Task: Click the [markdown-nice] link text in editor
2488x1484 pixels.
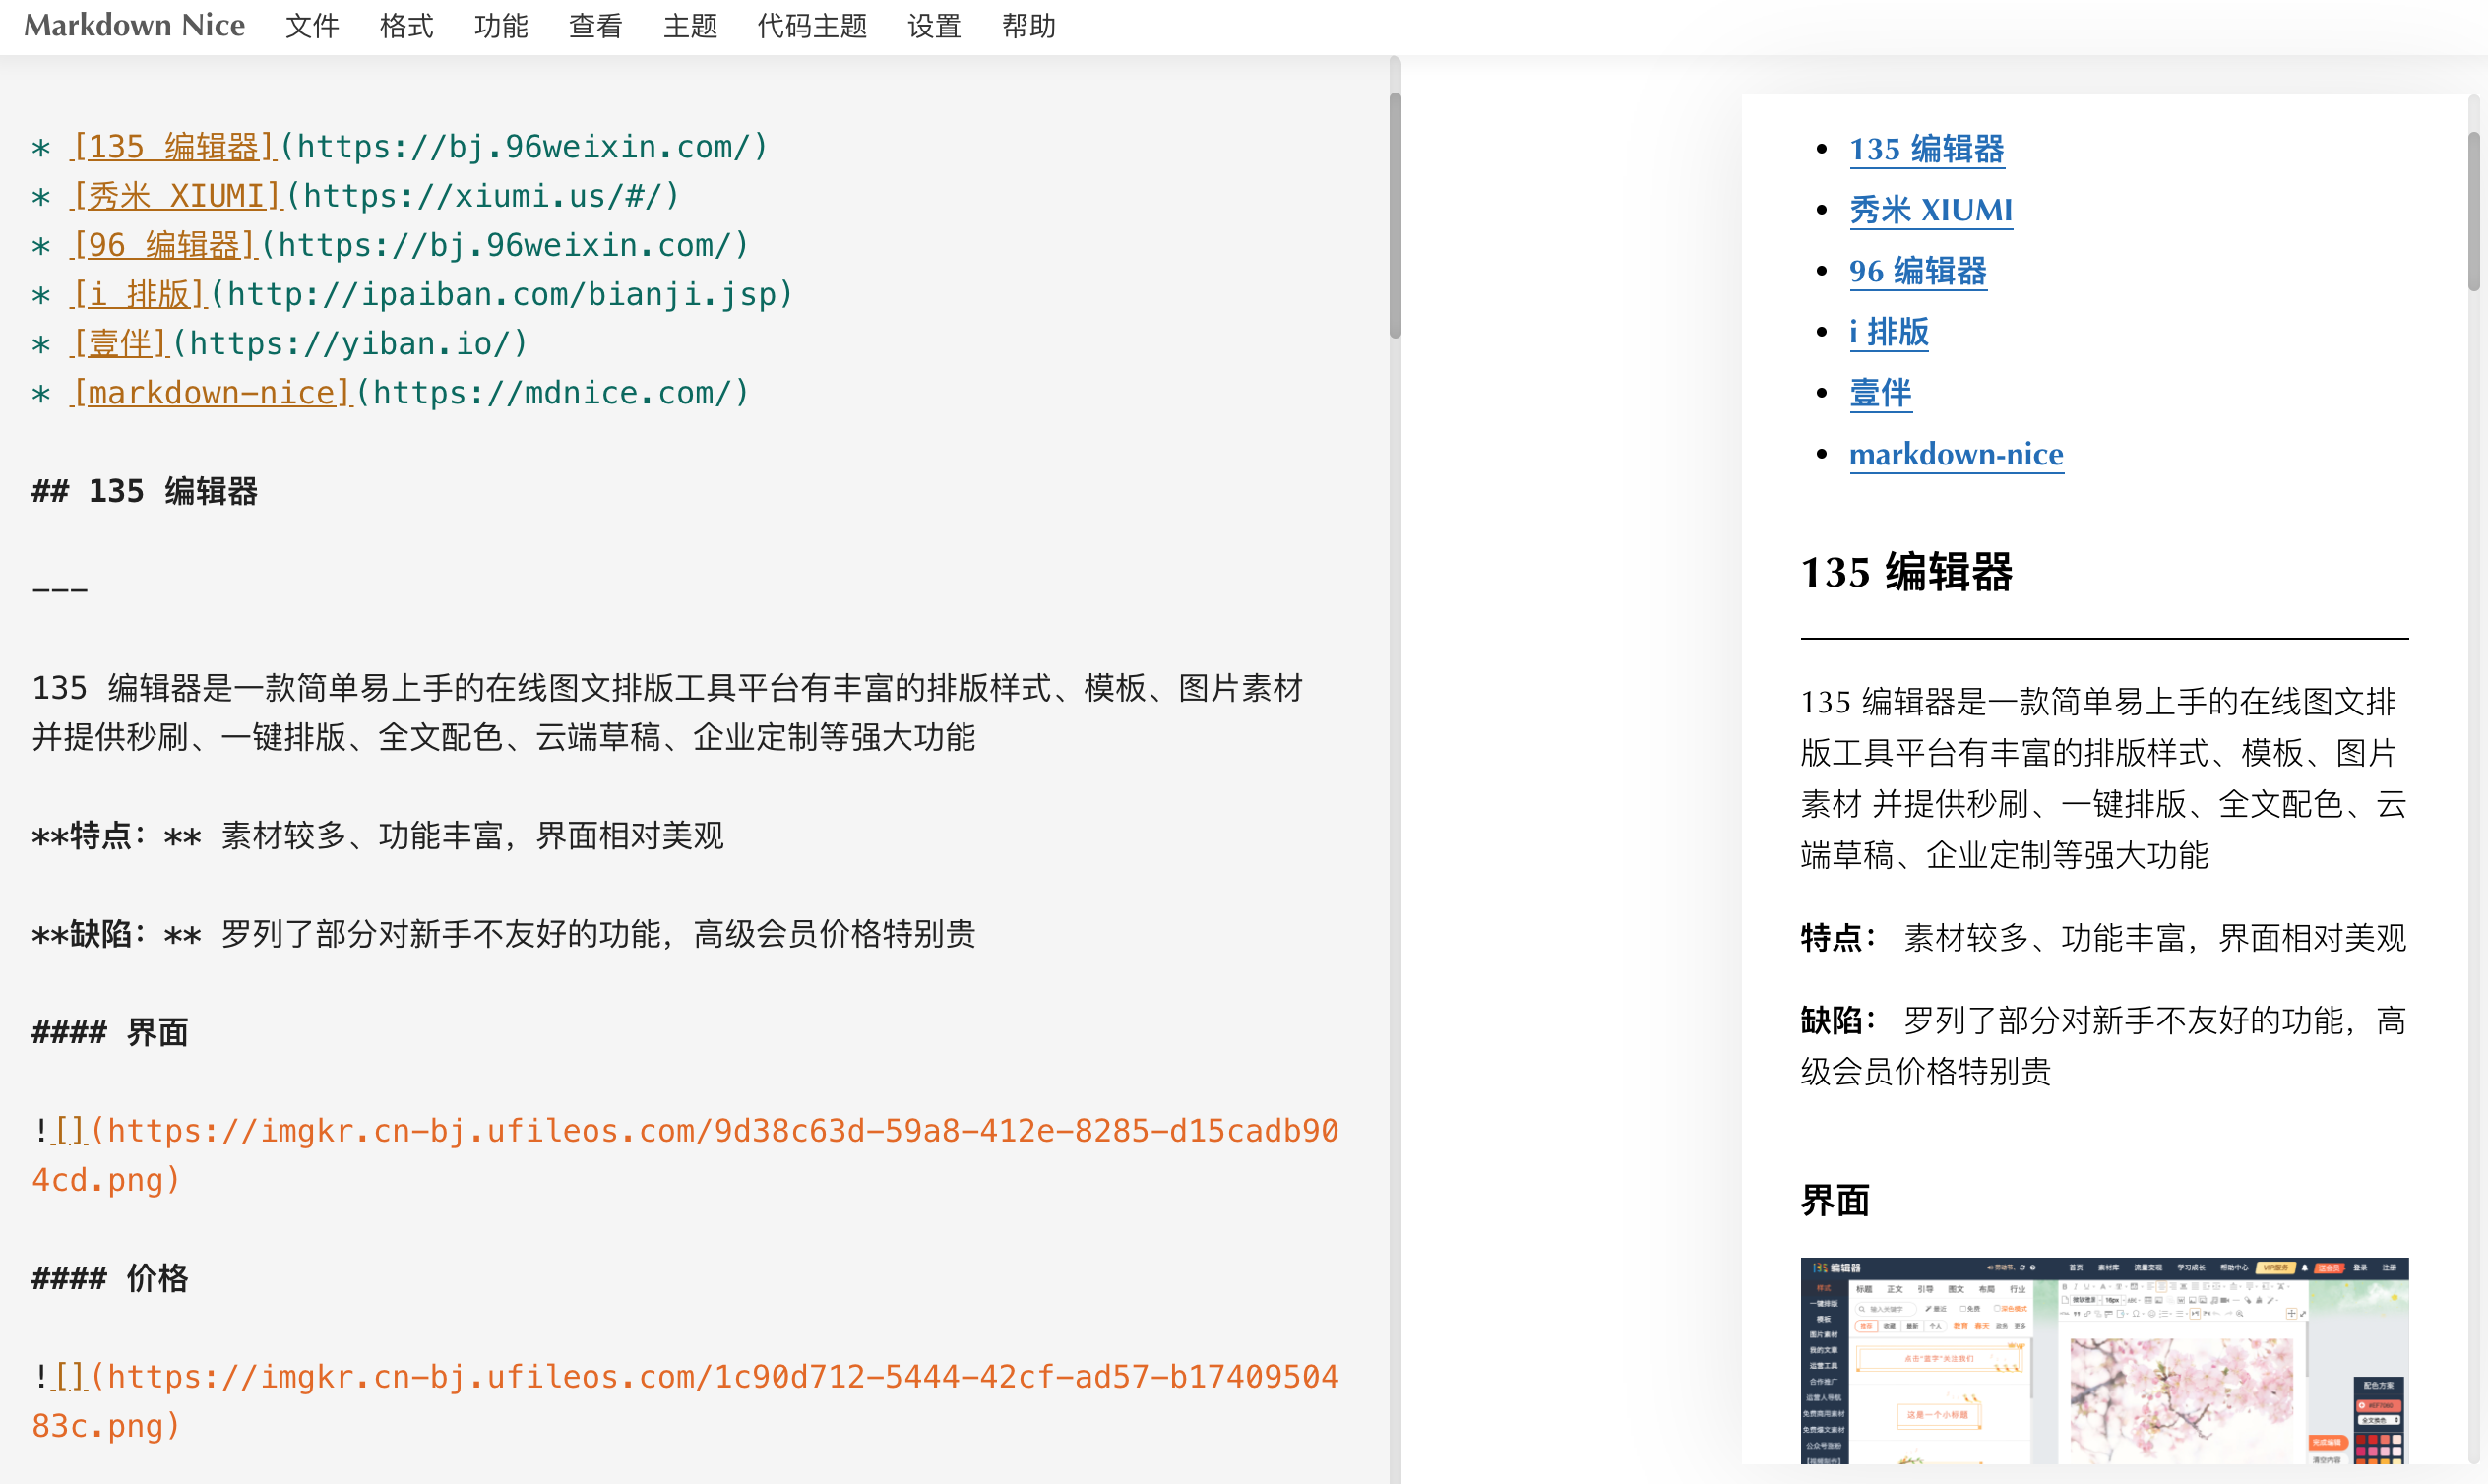Action: pos(212,393)
